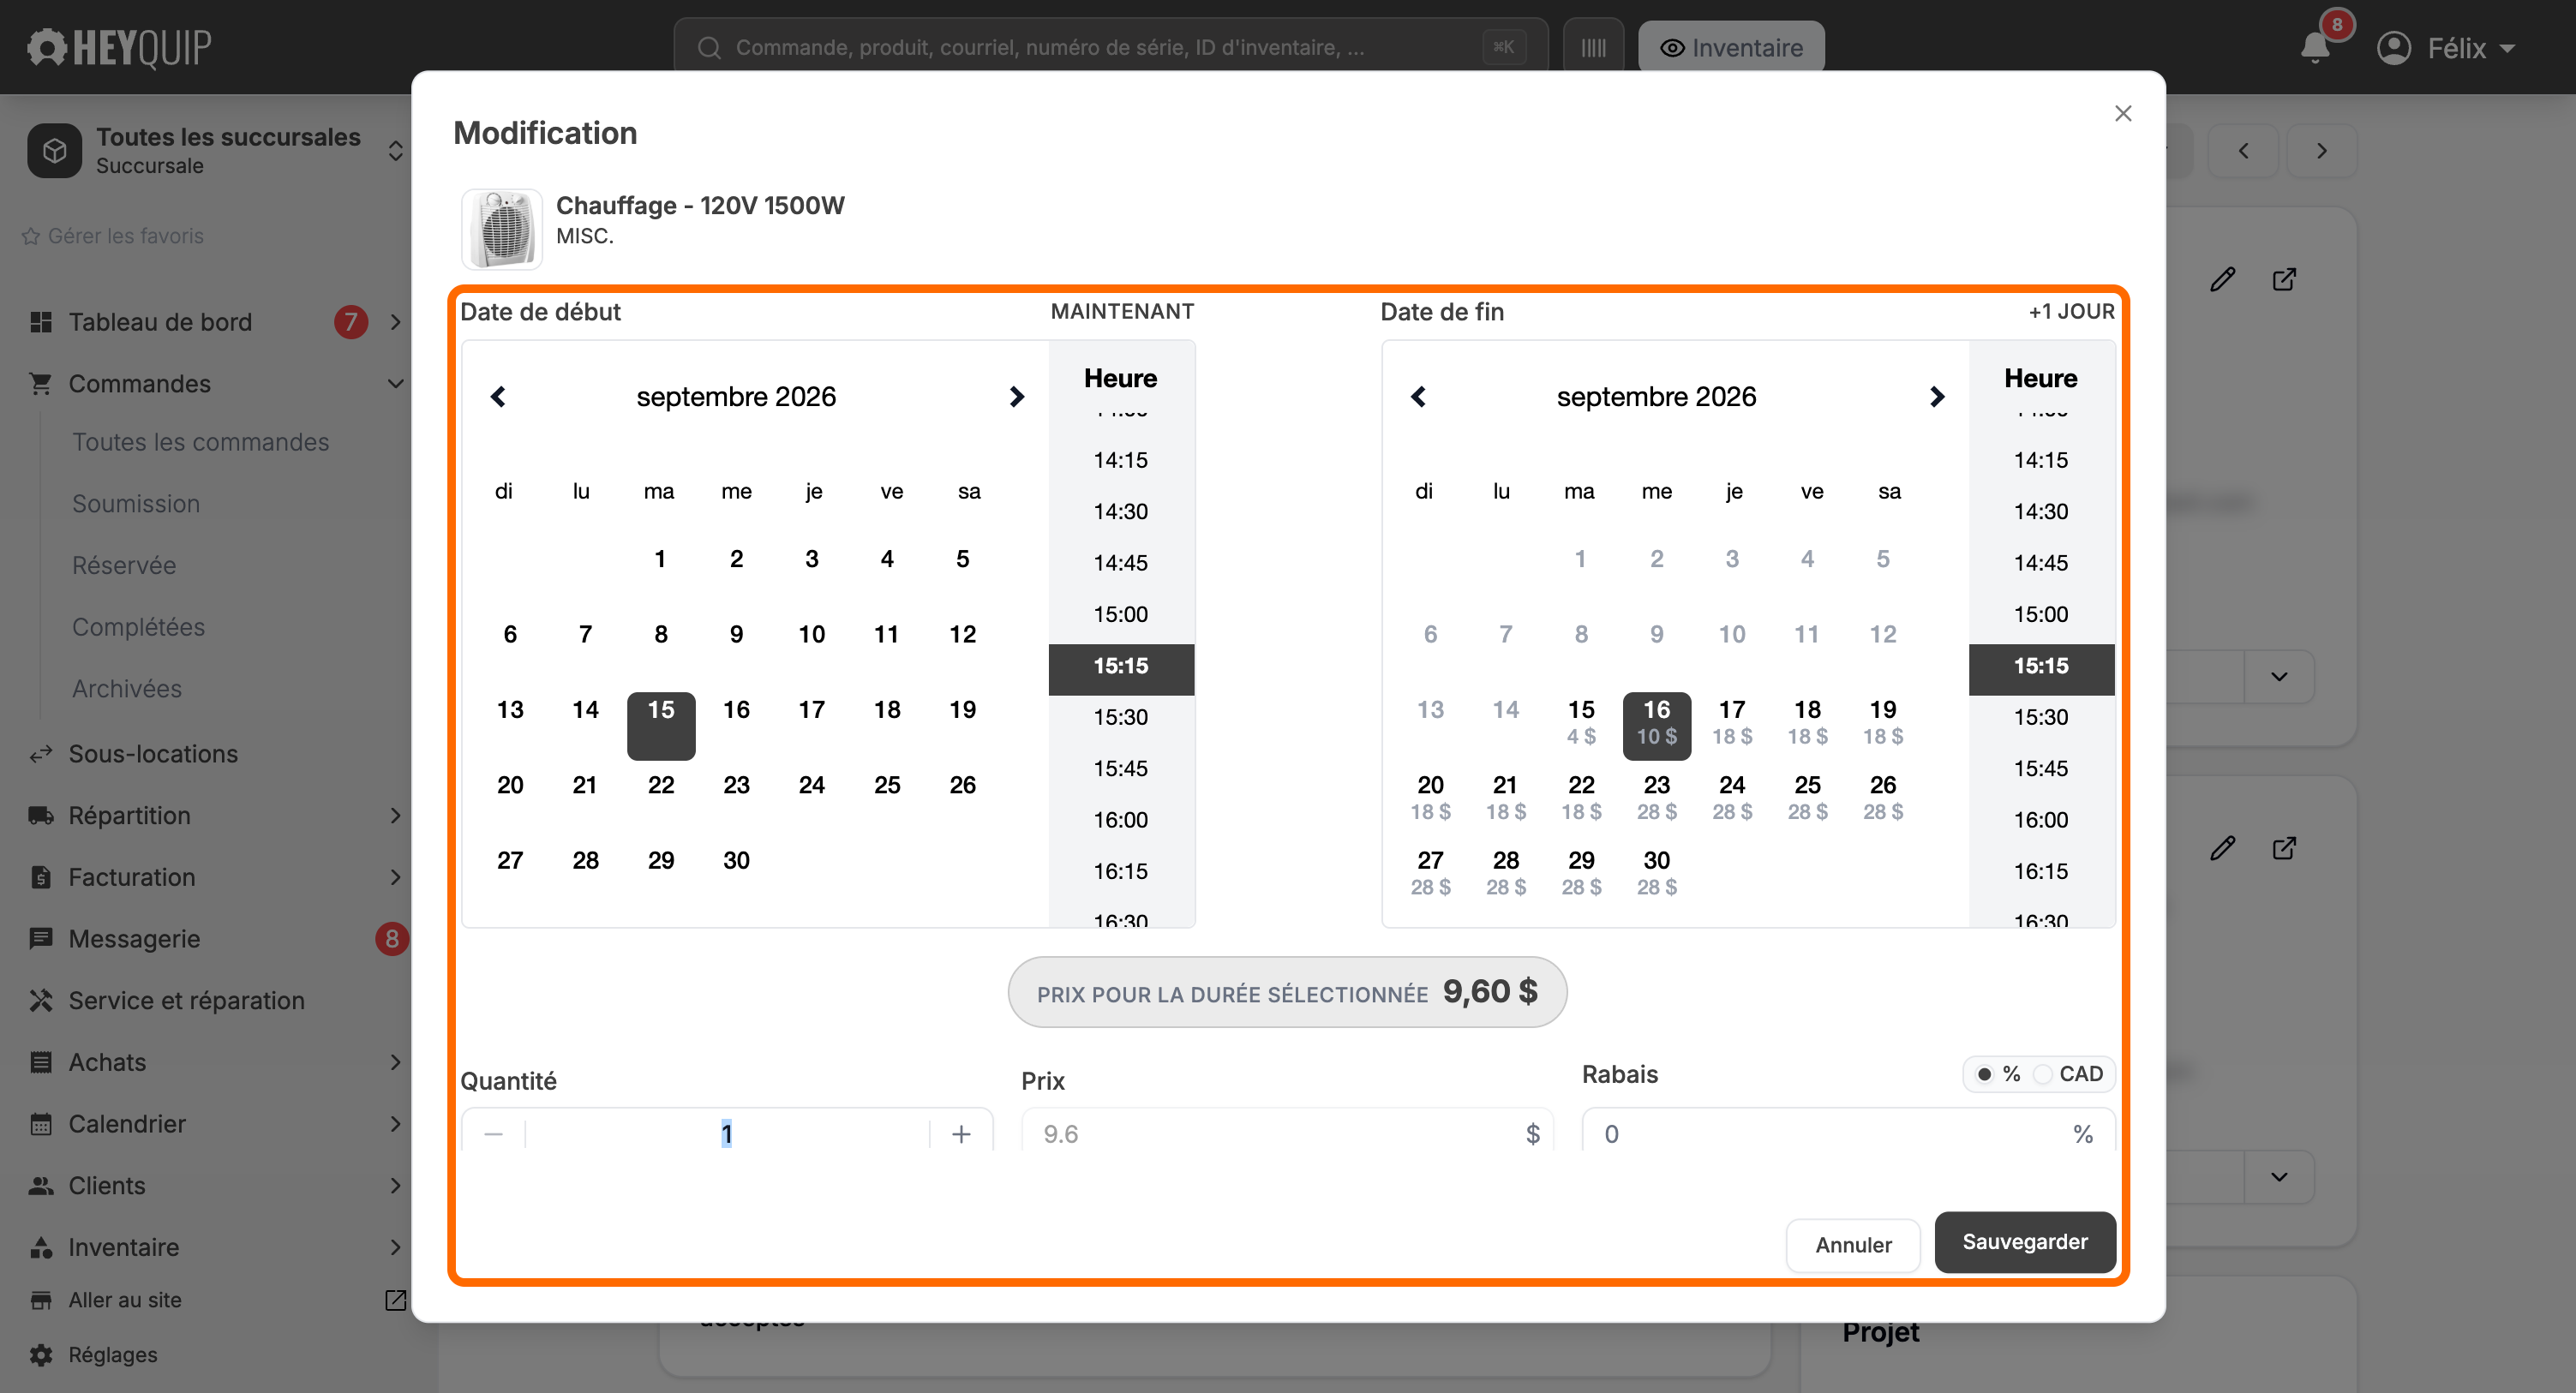The image size is (2576, 1393).
Task: Open Réglages settings gear
Action: 93,1355
